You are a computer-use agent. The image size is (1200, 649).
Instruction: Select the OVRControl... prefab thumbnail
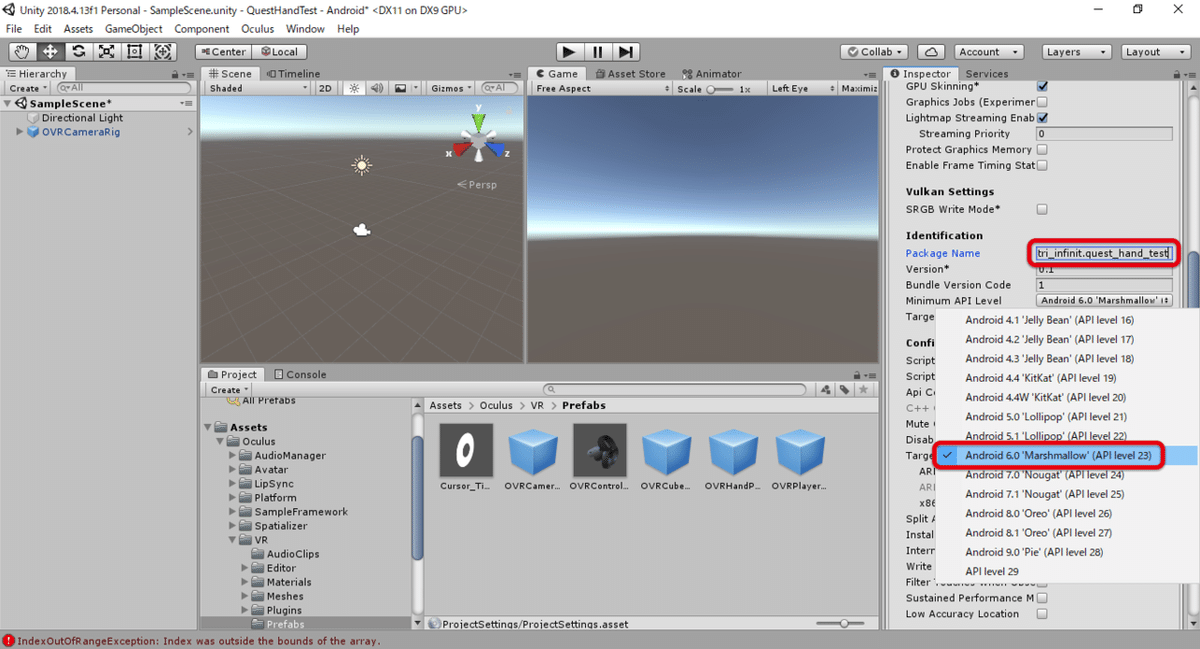[x=600, y=450]
